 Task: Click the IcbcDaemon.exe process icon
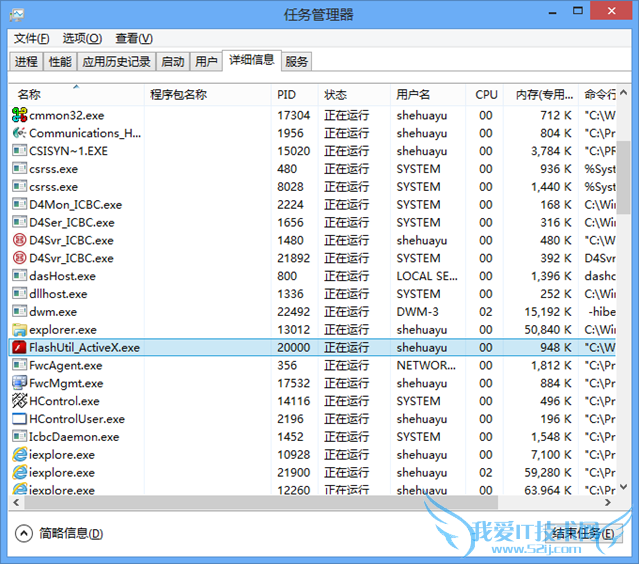pos(19,437)
